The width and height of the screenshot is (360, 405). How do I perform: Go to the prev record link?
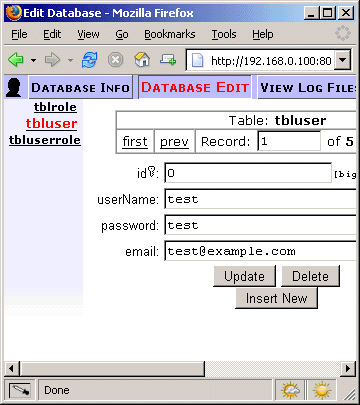point(174,142)
